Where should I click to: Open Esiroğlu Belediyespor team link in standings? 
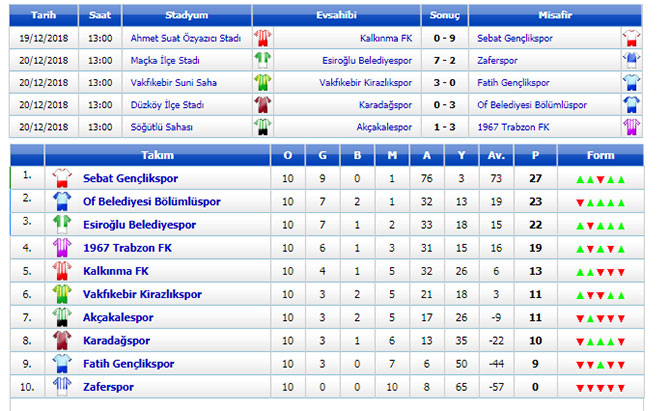tap(139, 225)
